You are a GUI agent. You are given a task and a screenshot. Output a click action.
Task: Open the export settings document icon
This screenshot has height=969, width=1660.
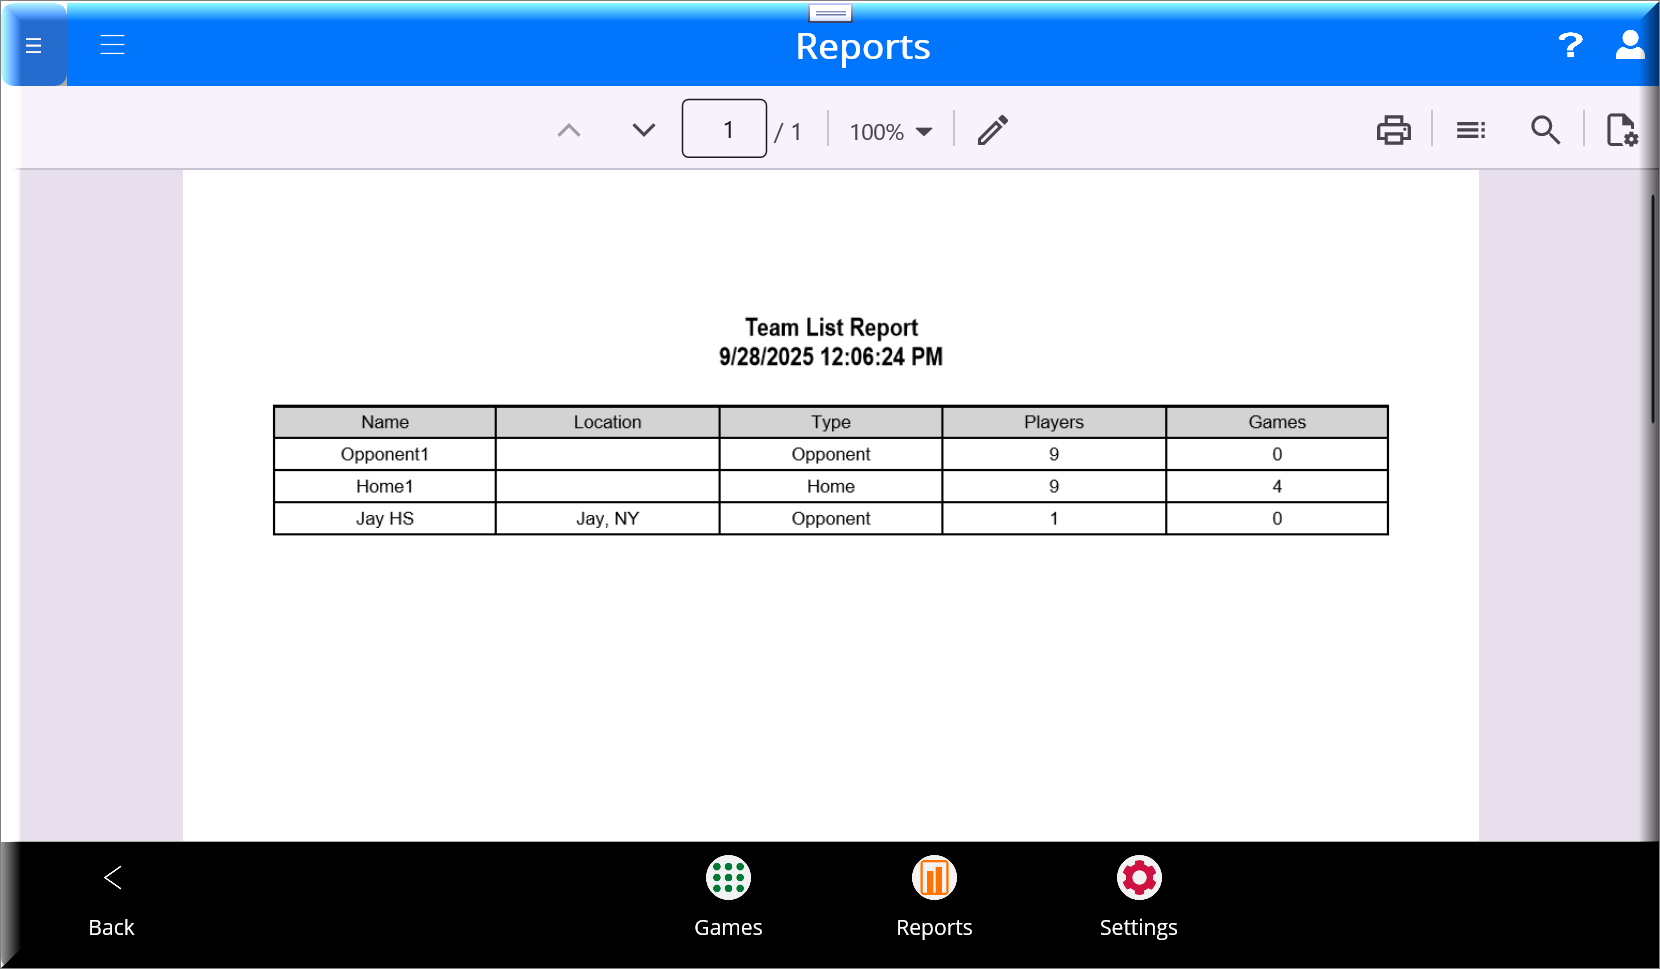1621,130
